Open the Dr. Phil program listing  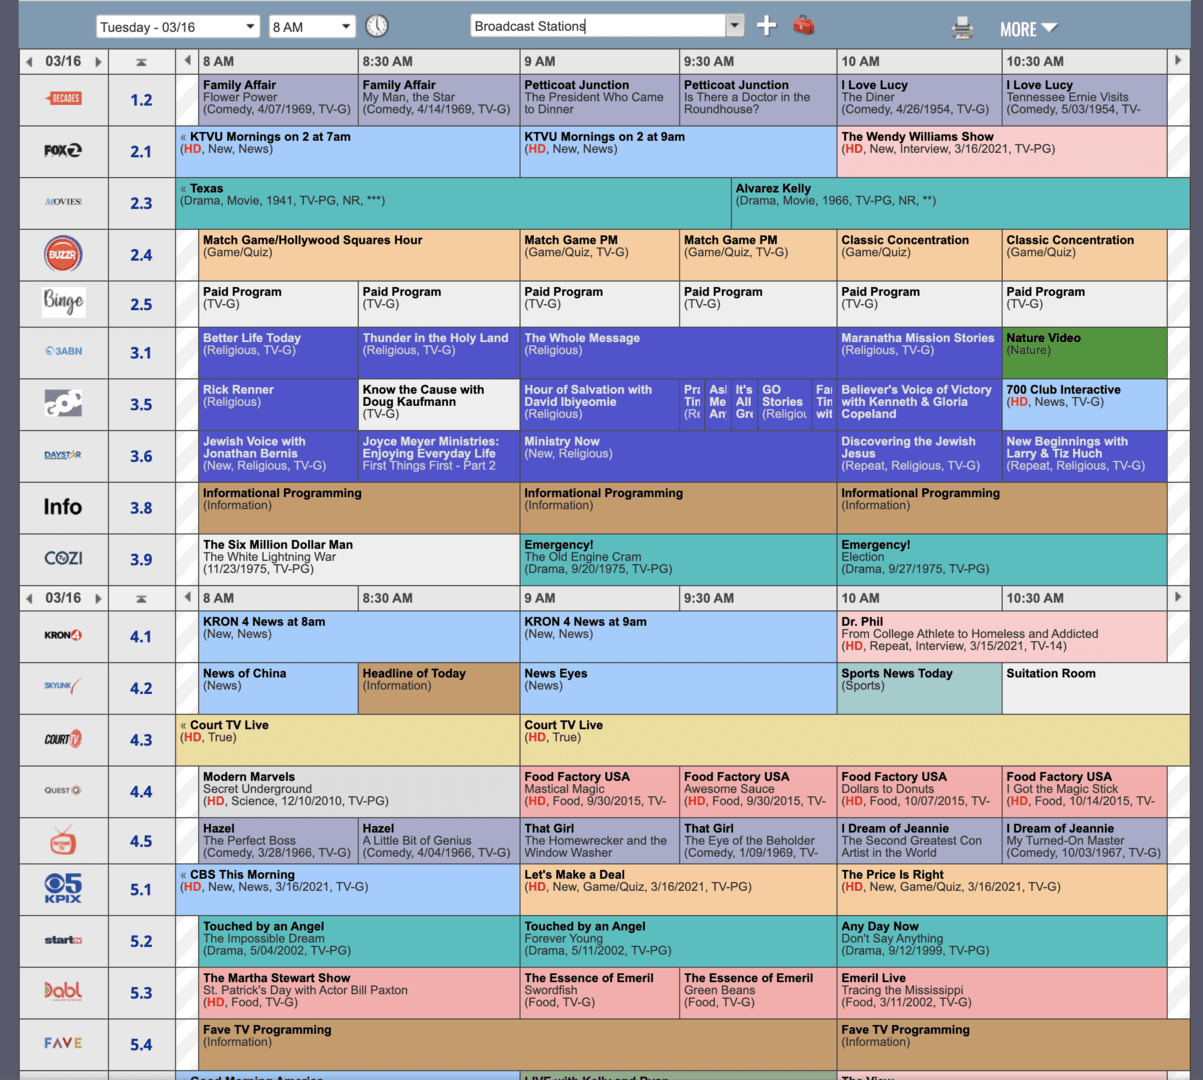(x=1001, y=635)
